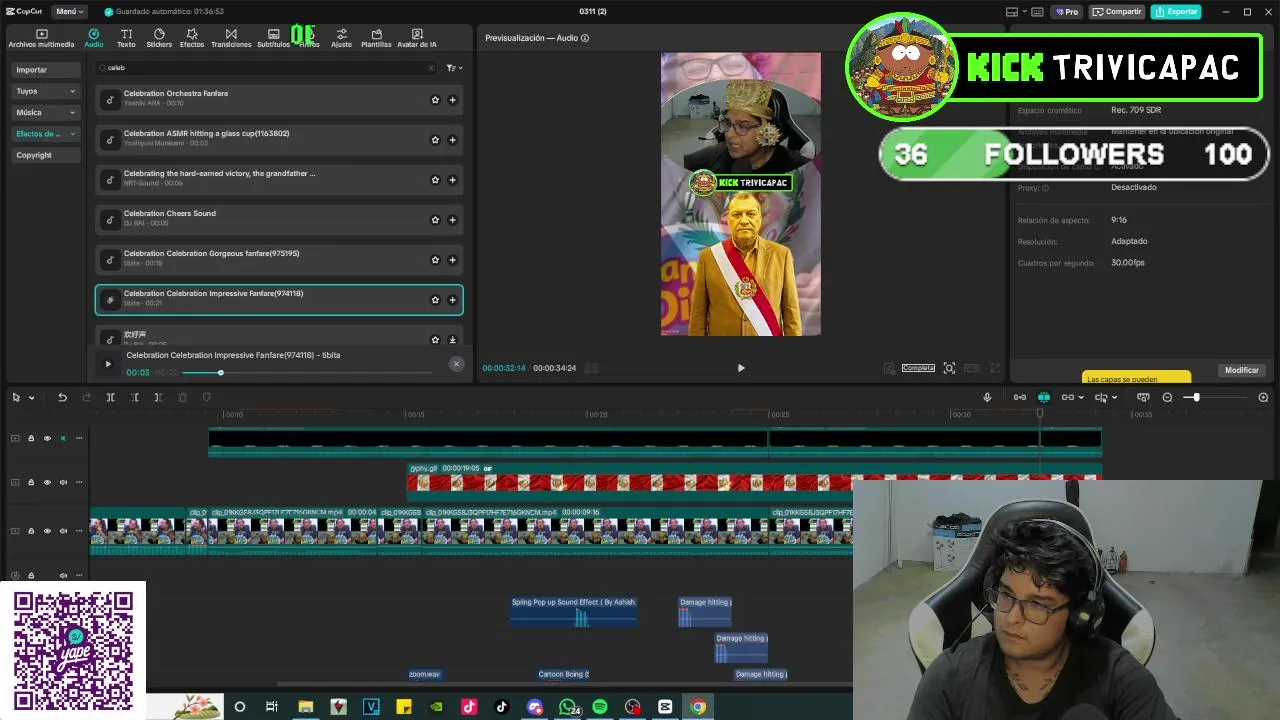Open more options for top overlay track

click(79, 438)
